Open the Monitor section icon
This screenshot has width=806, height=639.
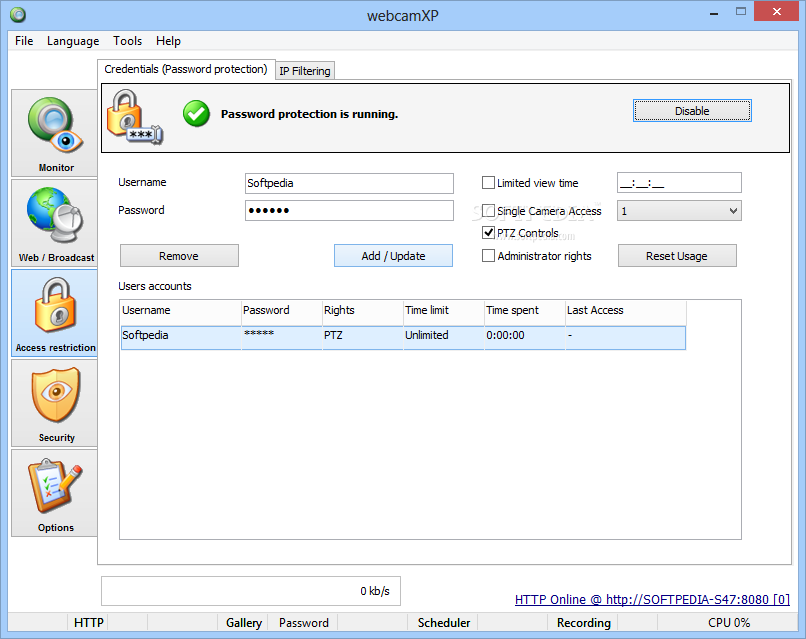tap(54, 133)
